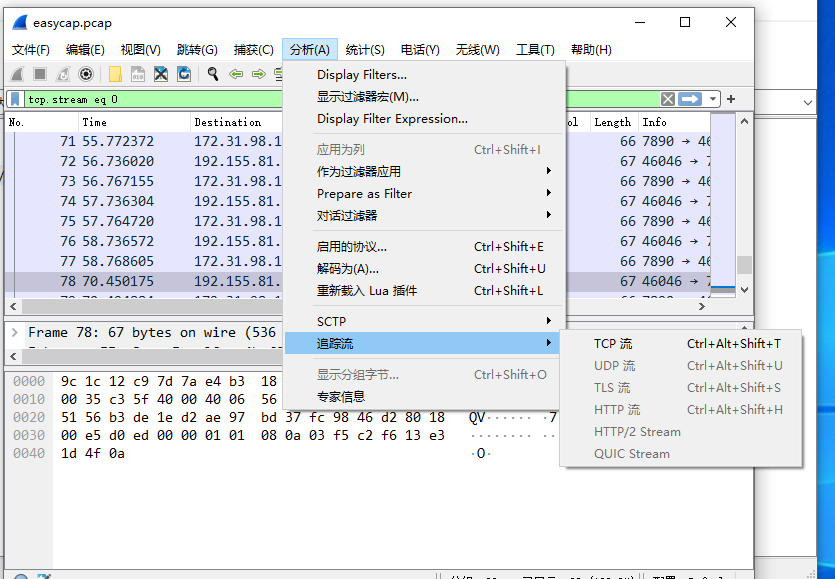Choose Display Filters... from the menu

click(423, 75)
